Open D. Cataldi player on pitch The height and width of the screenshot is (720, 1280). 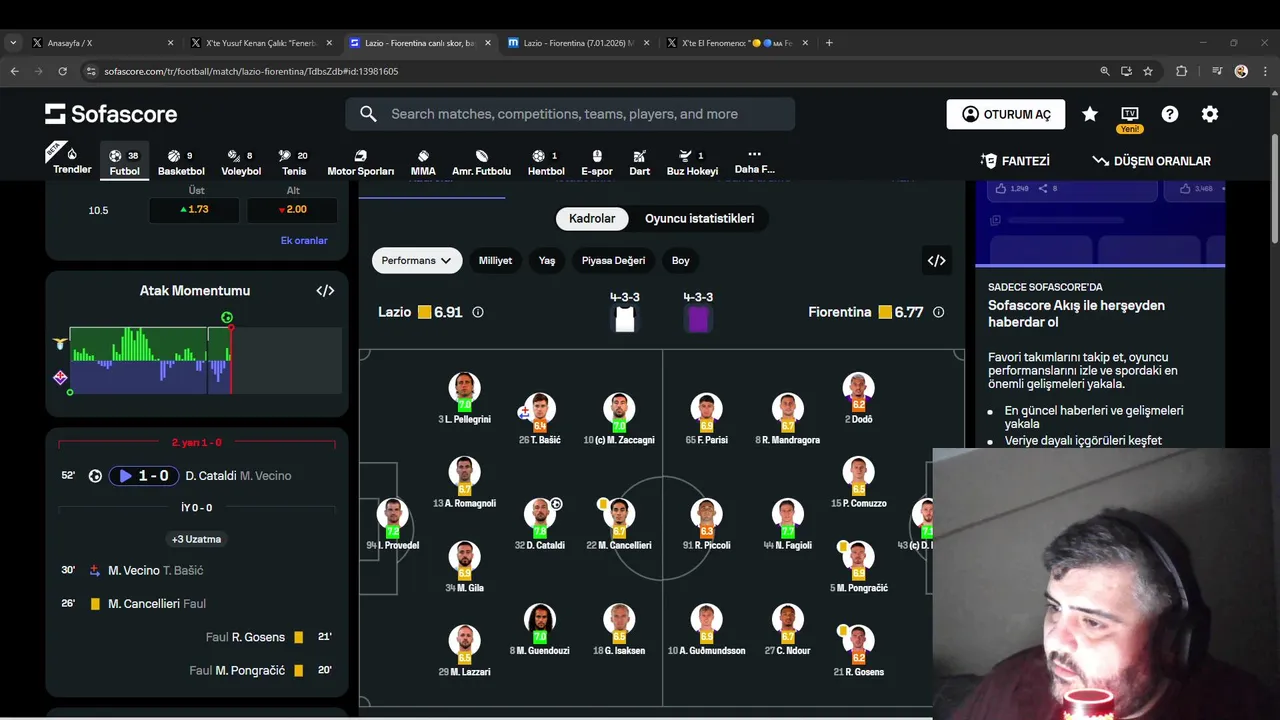(540, 524)
